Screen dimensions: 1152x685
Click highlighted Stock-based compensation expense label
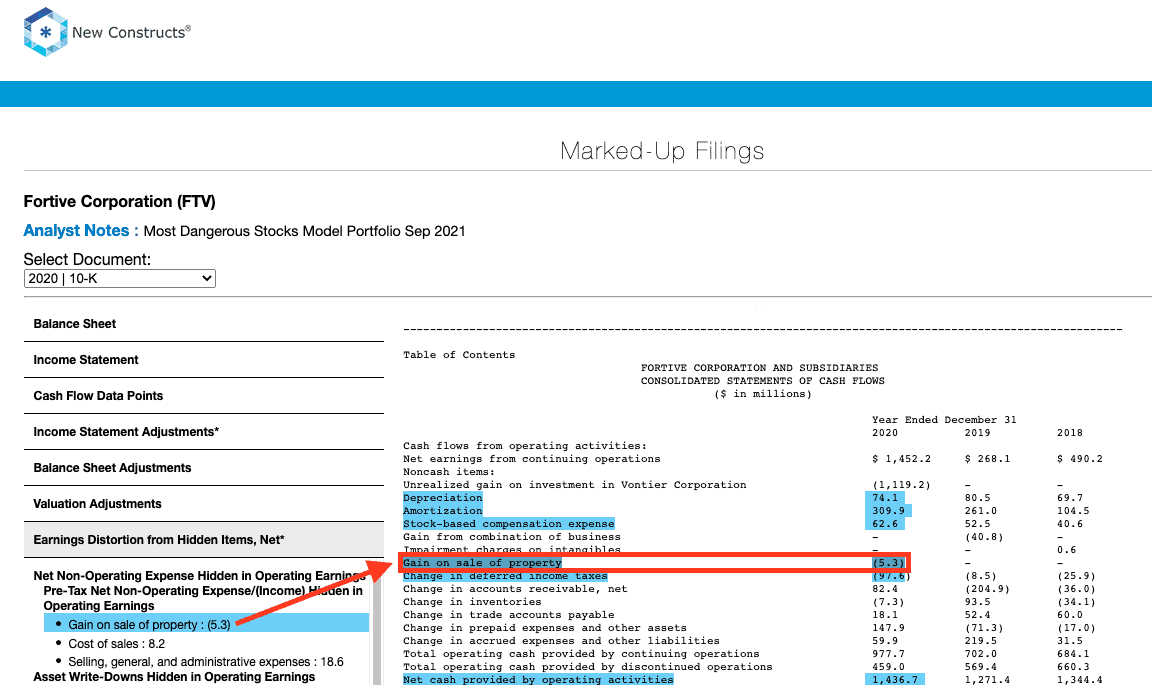click(x=508, y=524)
